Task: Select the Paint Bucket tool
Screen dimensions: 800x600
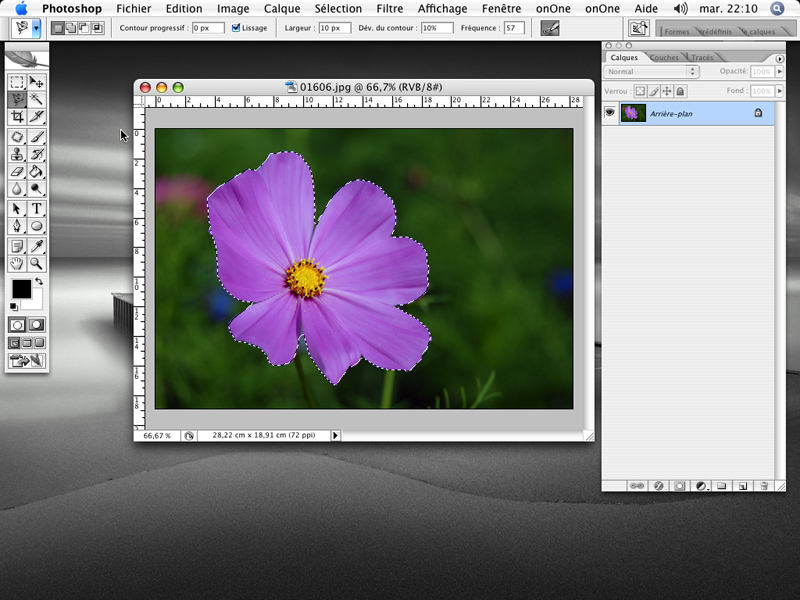Action: [x=36, y=172]
